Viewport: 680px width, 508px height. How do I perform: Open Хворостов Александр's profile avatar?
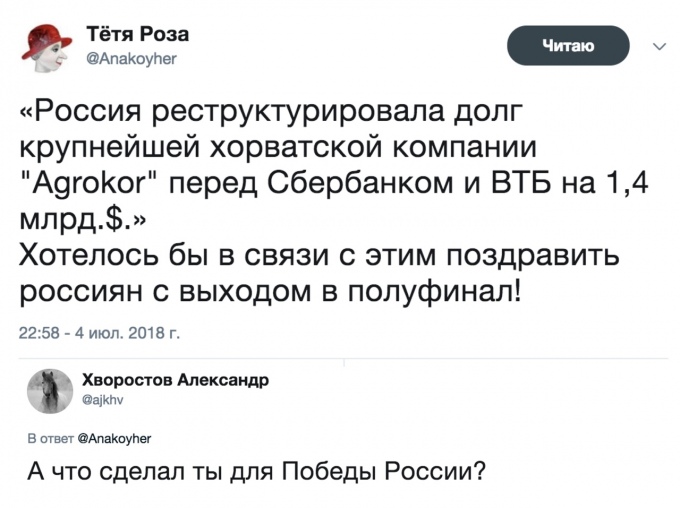tap(50, 391)
